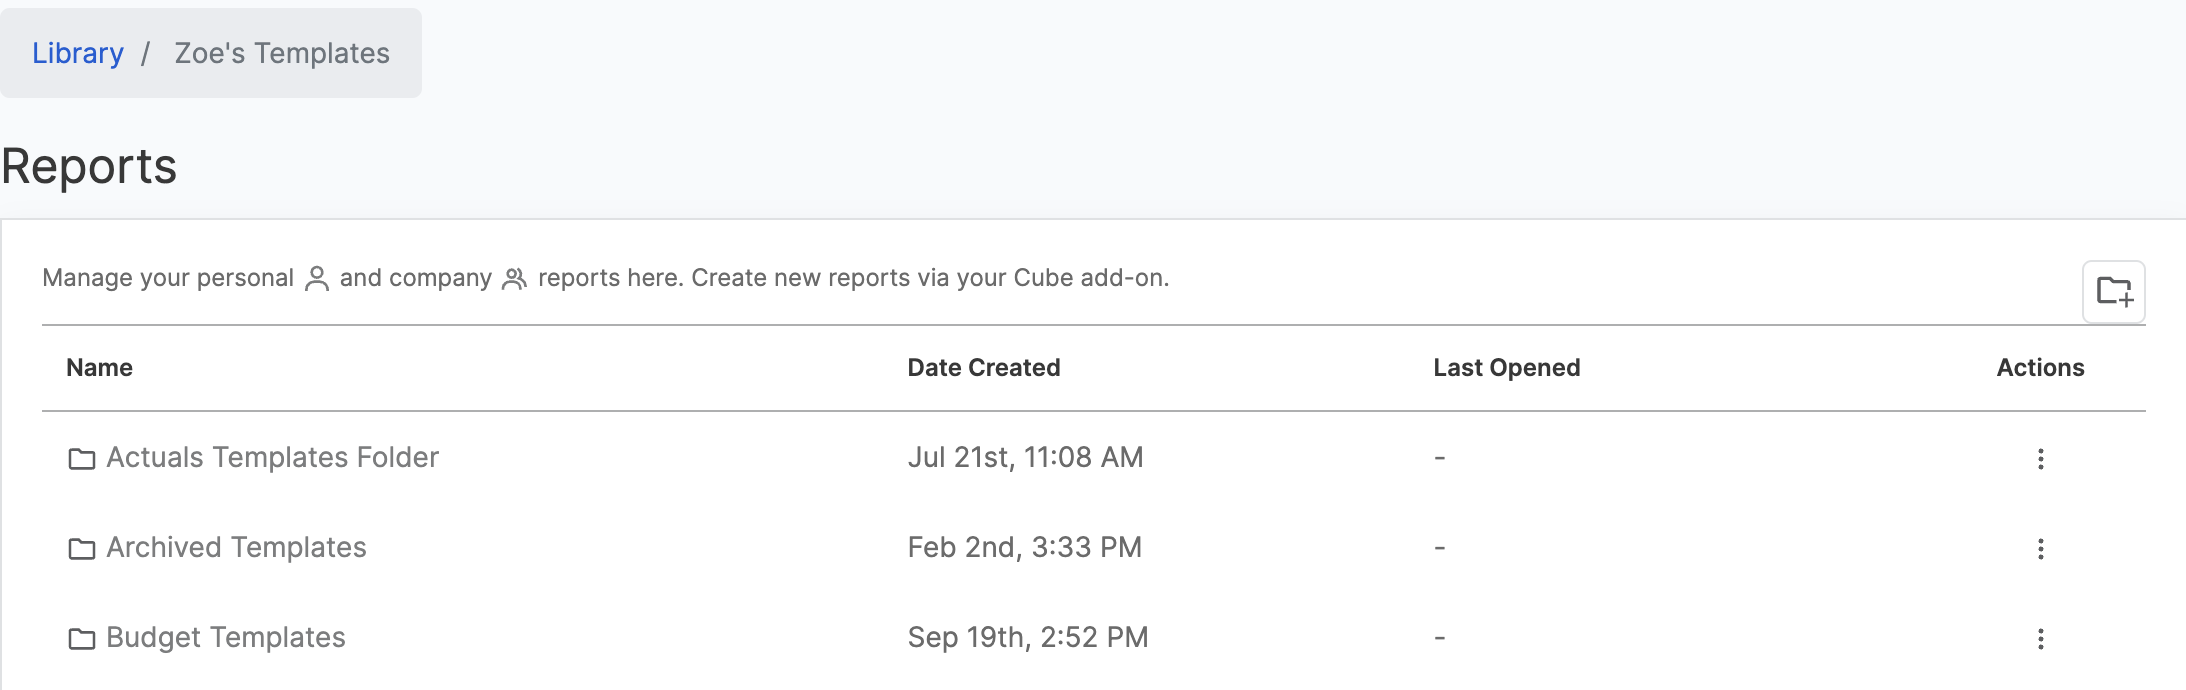The width and height of the screenshot is (2186, 690).
Task: Go back to Library via breadcrumb
Action: pos(78,53)
